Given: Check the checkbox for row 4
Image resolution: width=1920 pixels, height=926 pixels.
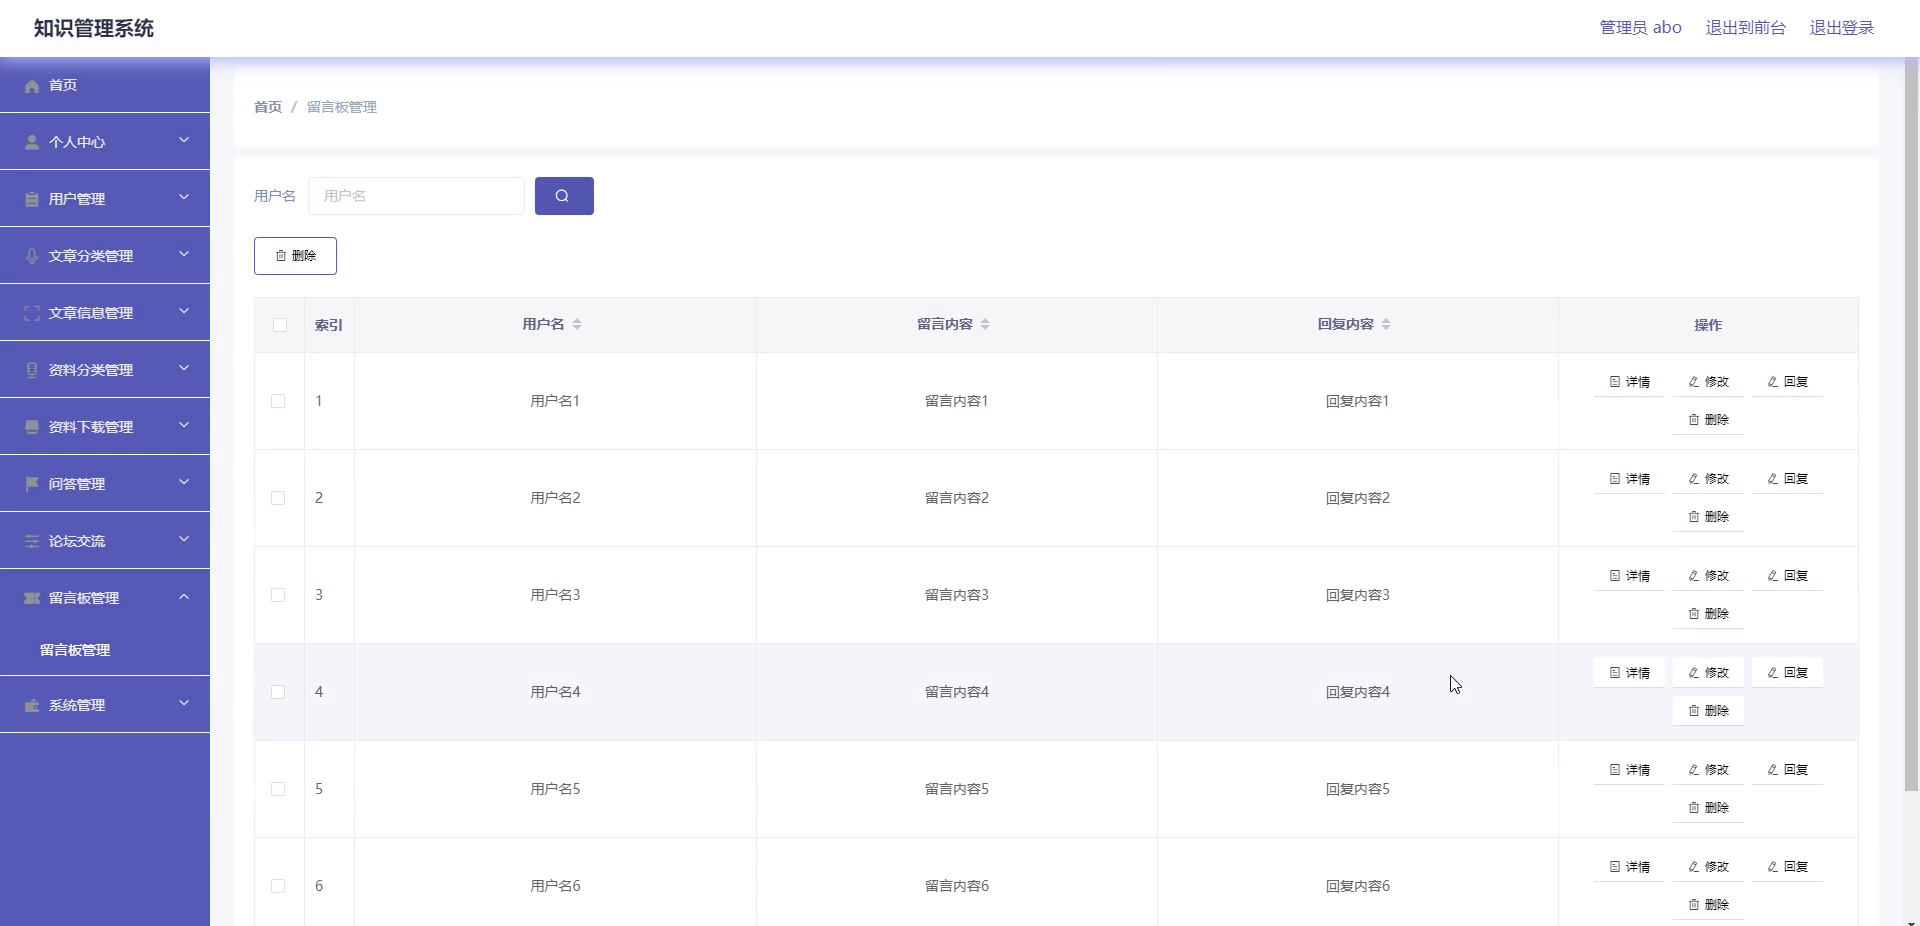Looking at the screenshot, I should (278, 692).
